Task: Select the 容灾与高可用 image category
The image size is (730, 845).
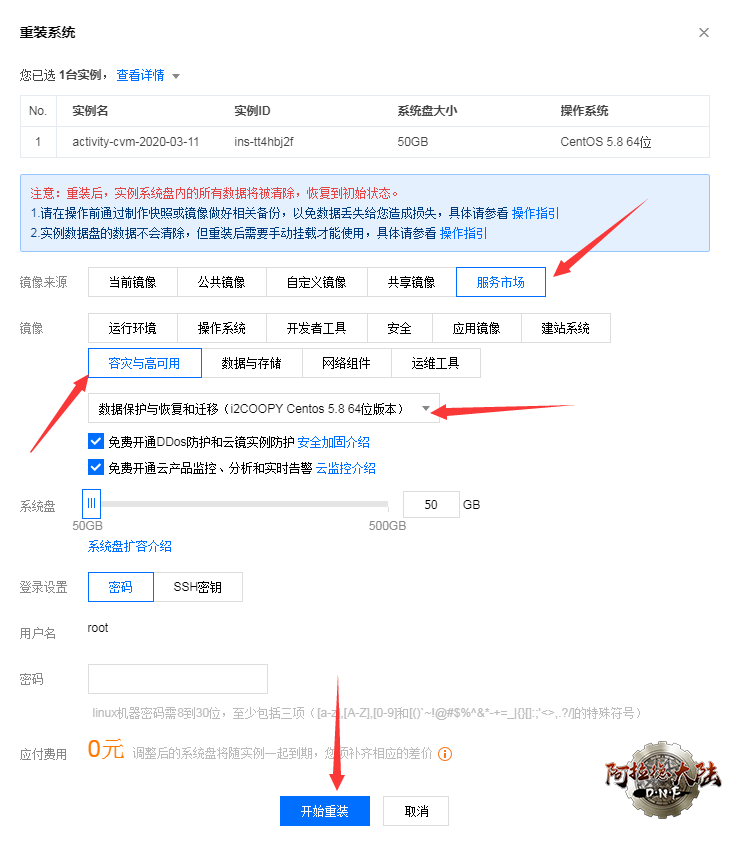Action: pos(145,363)
